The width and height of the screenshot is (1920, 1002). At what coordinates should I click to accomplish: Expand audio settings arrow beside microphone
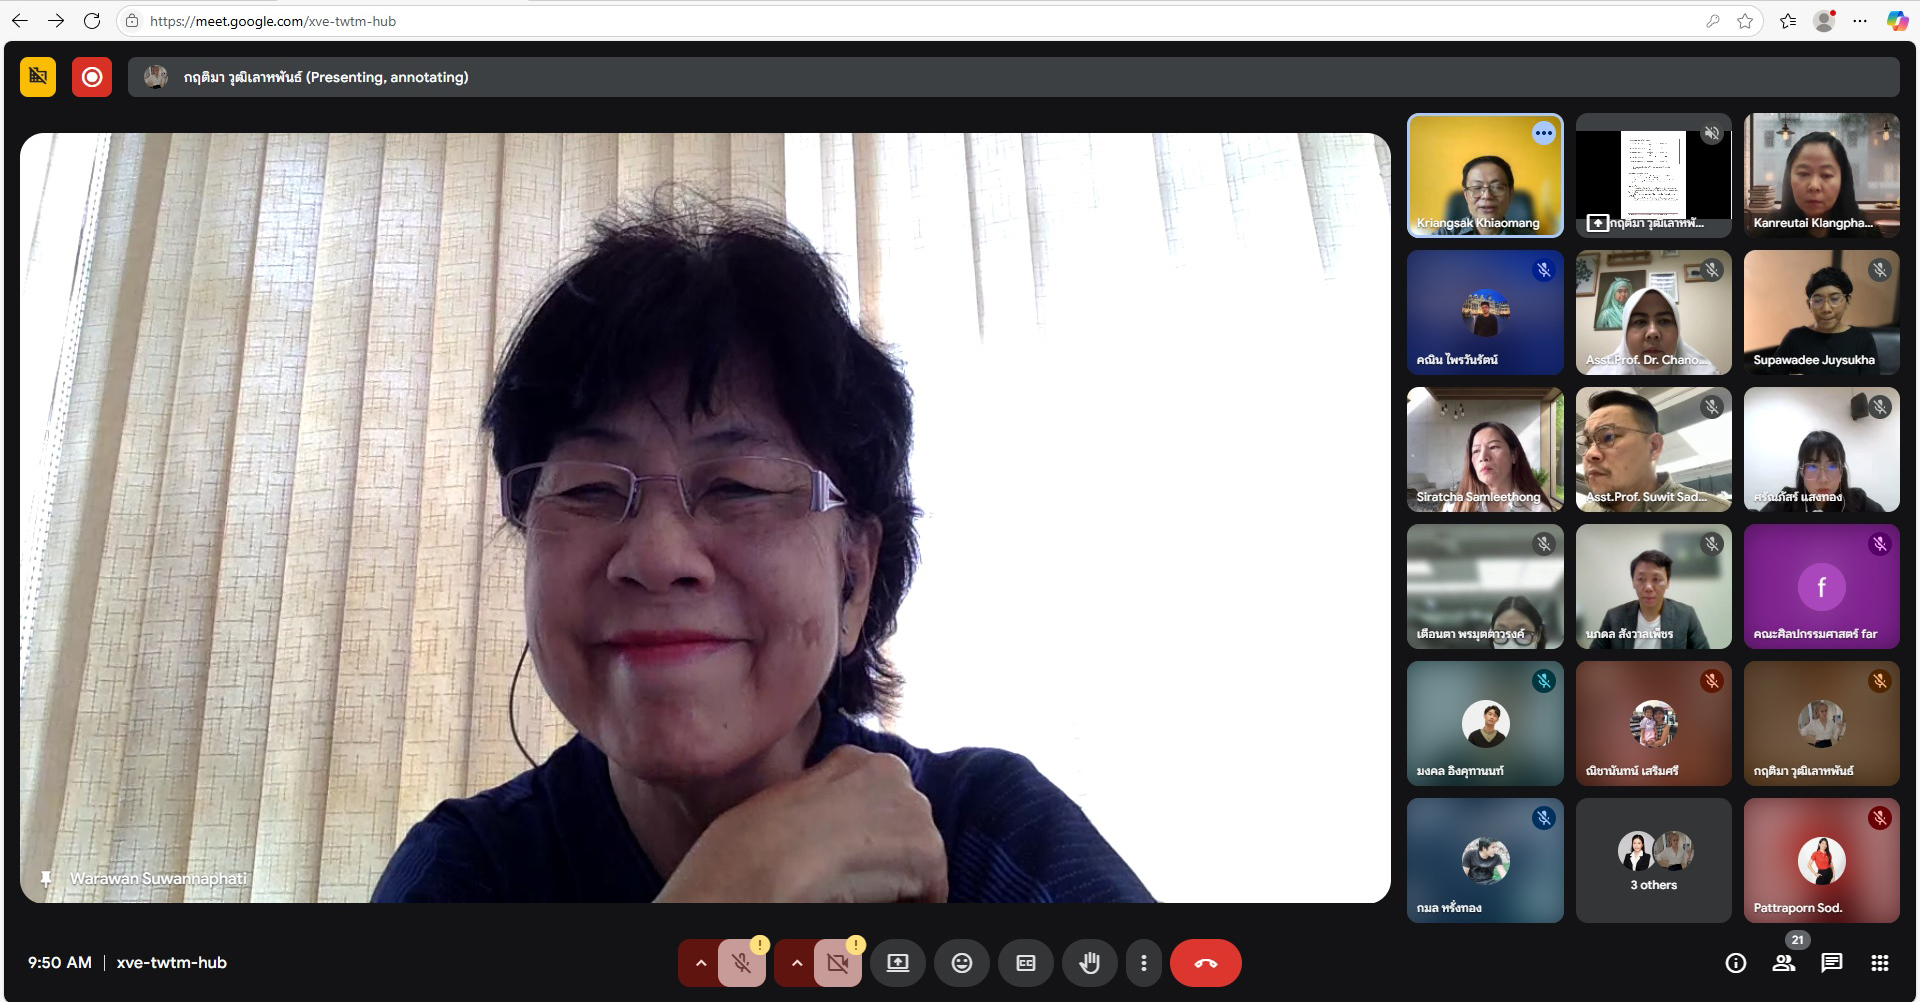tap(701, 963)
